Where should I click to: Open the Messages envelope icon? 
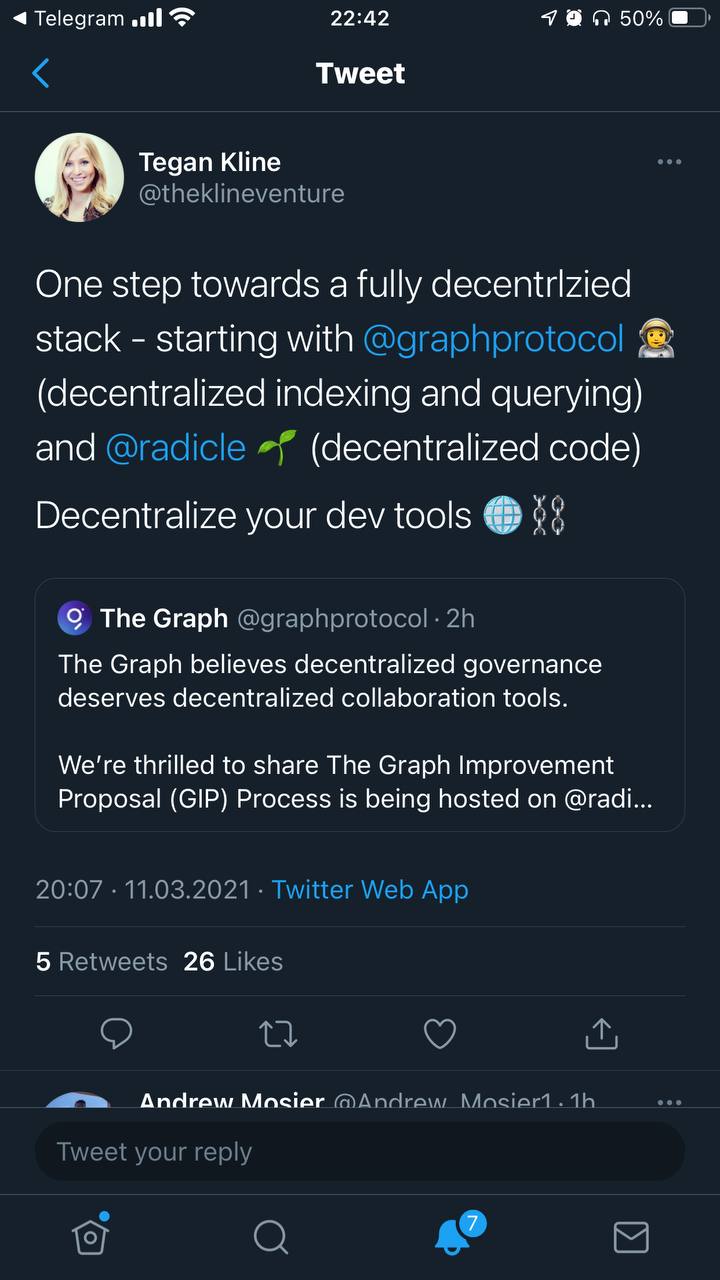coord(631,1237)
